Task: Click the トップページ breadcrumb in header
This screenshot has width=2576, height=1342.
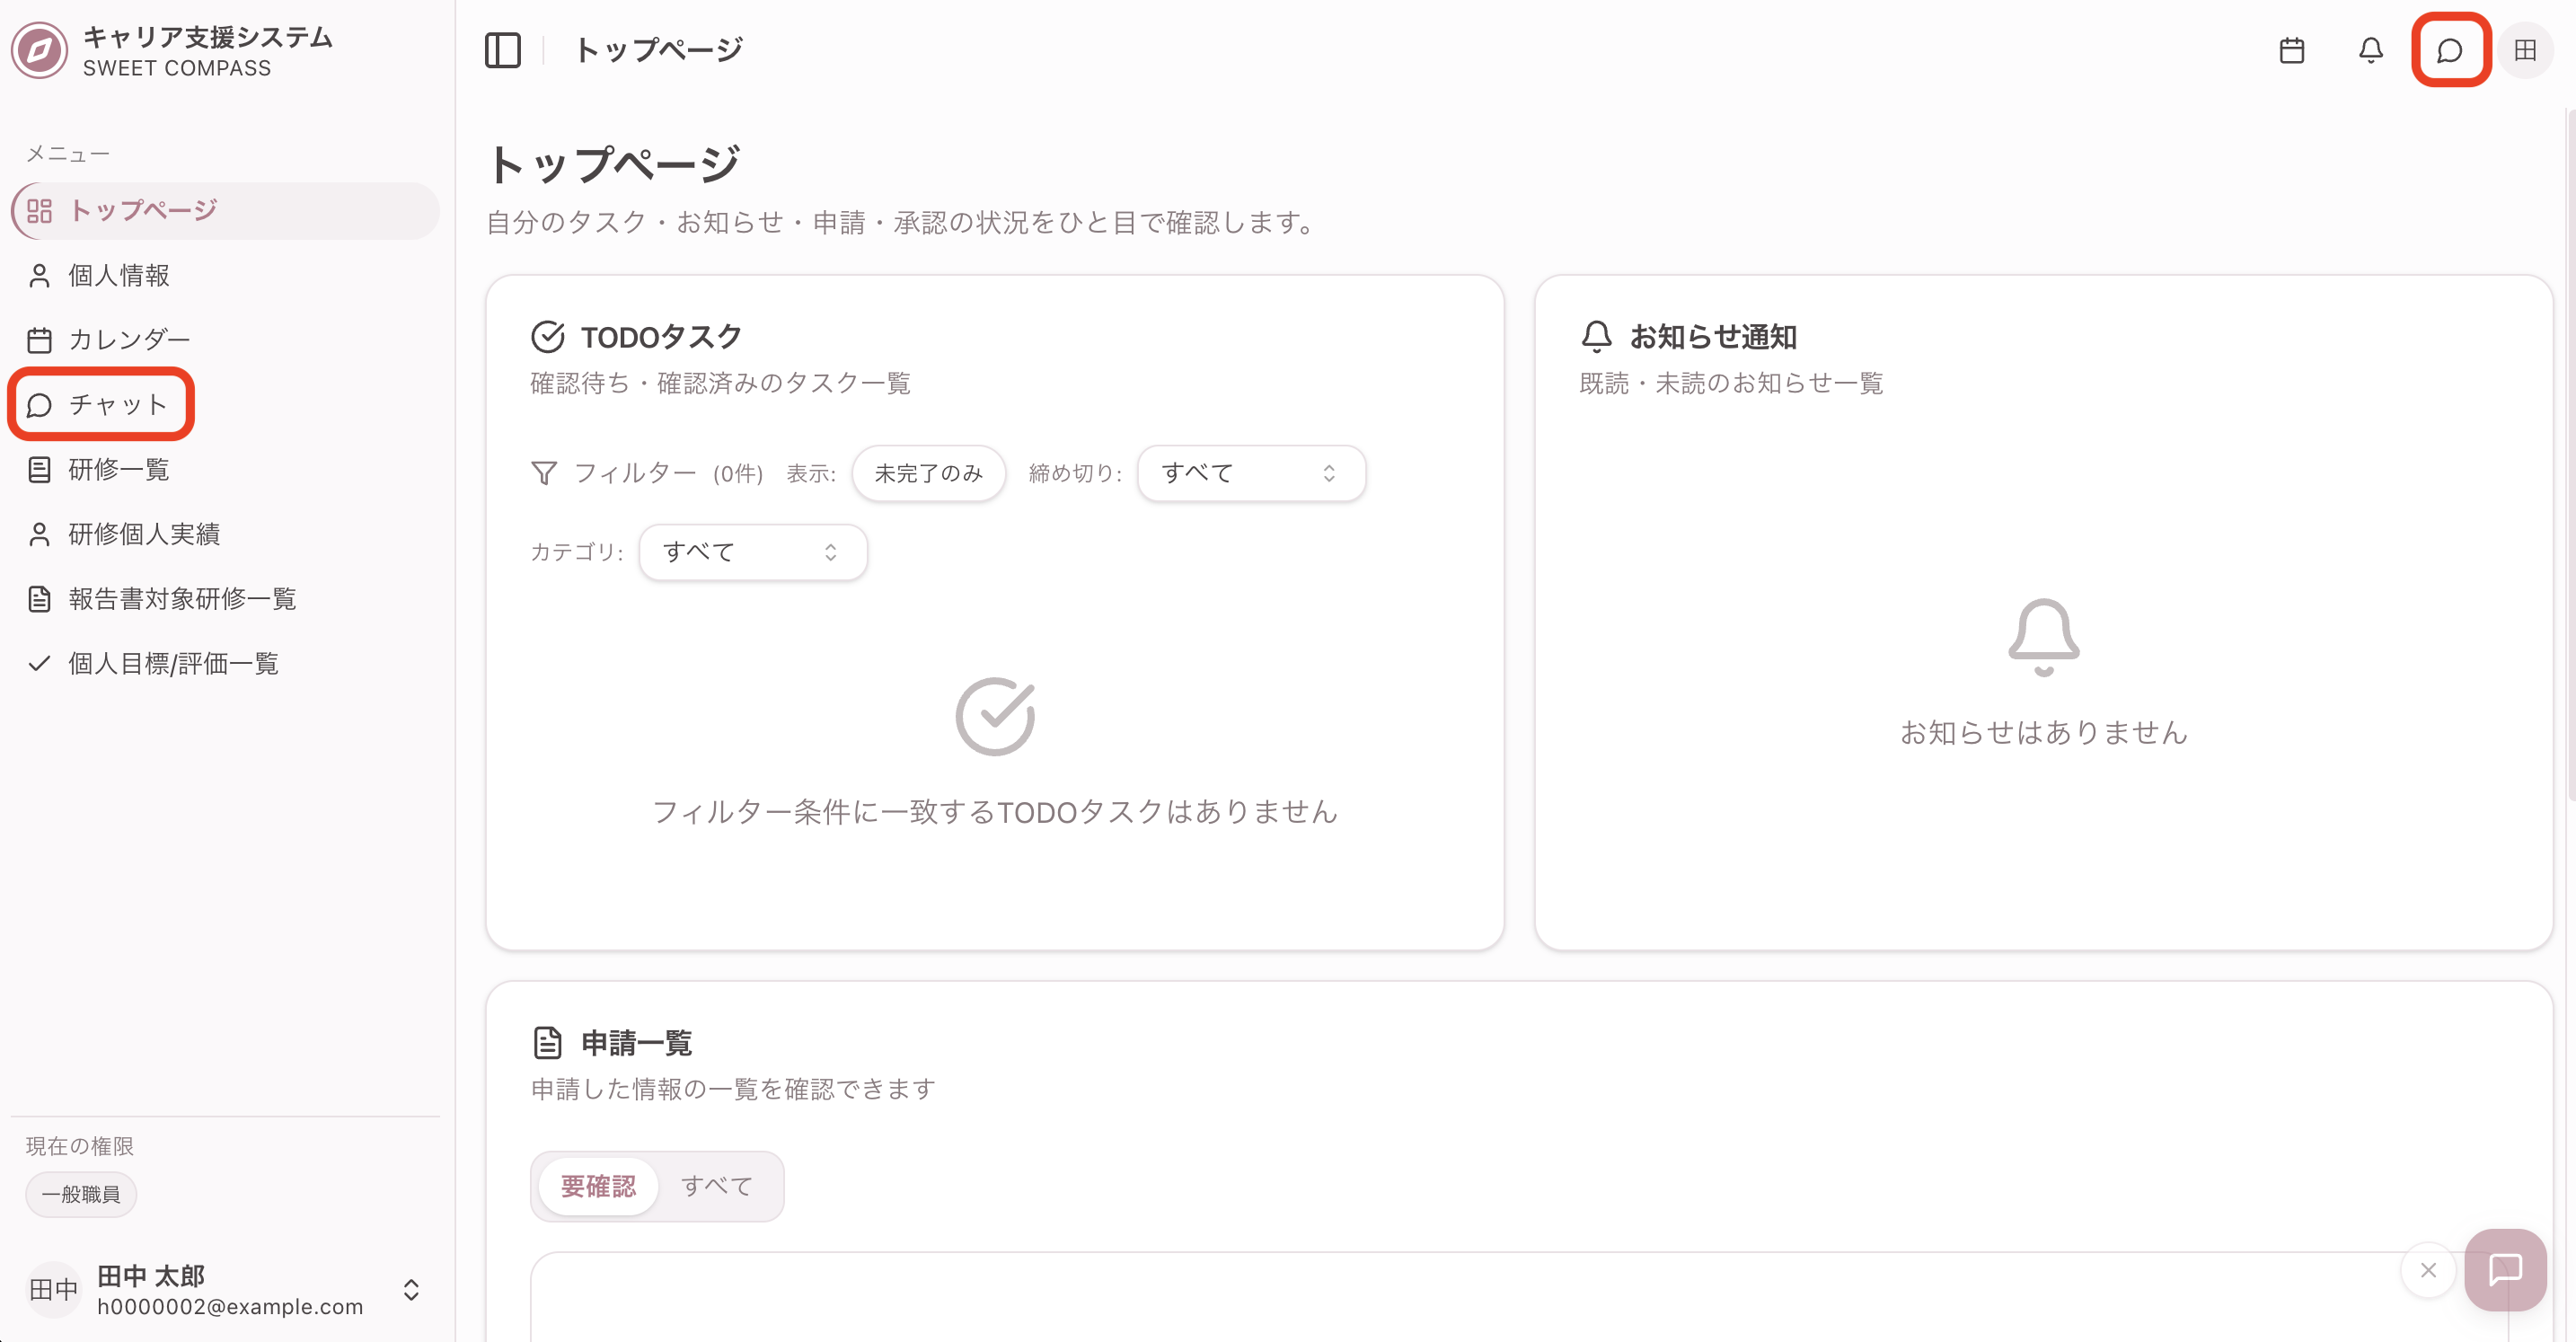Action: [659, 50]
